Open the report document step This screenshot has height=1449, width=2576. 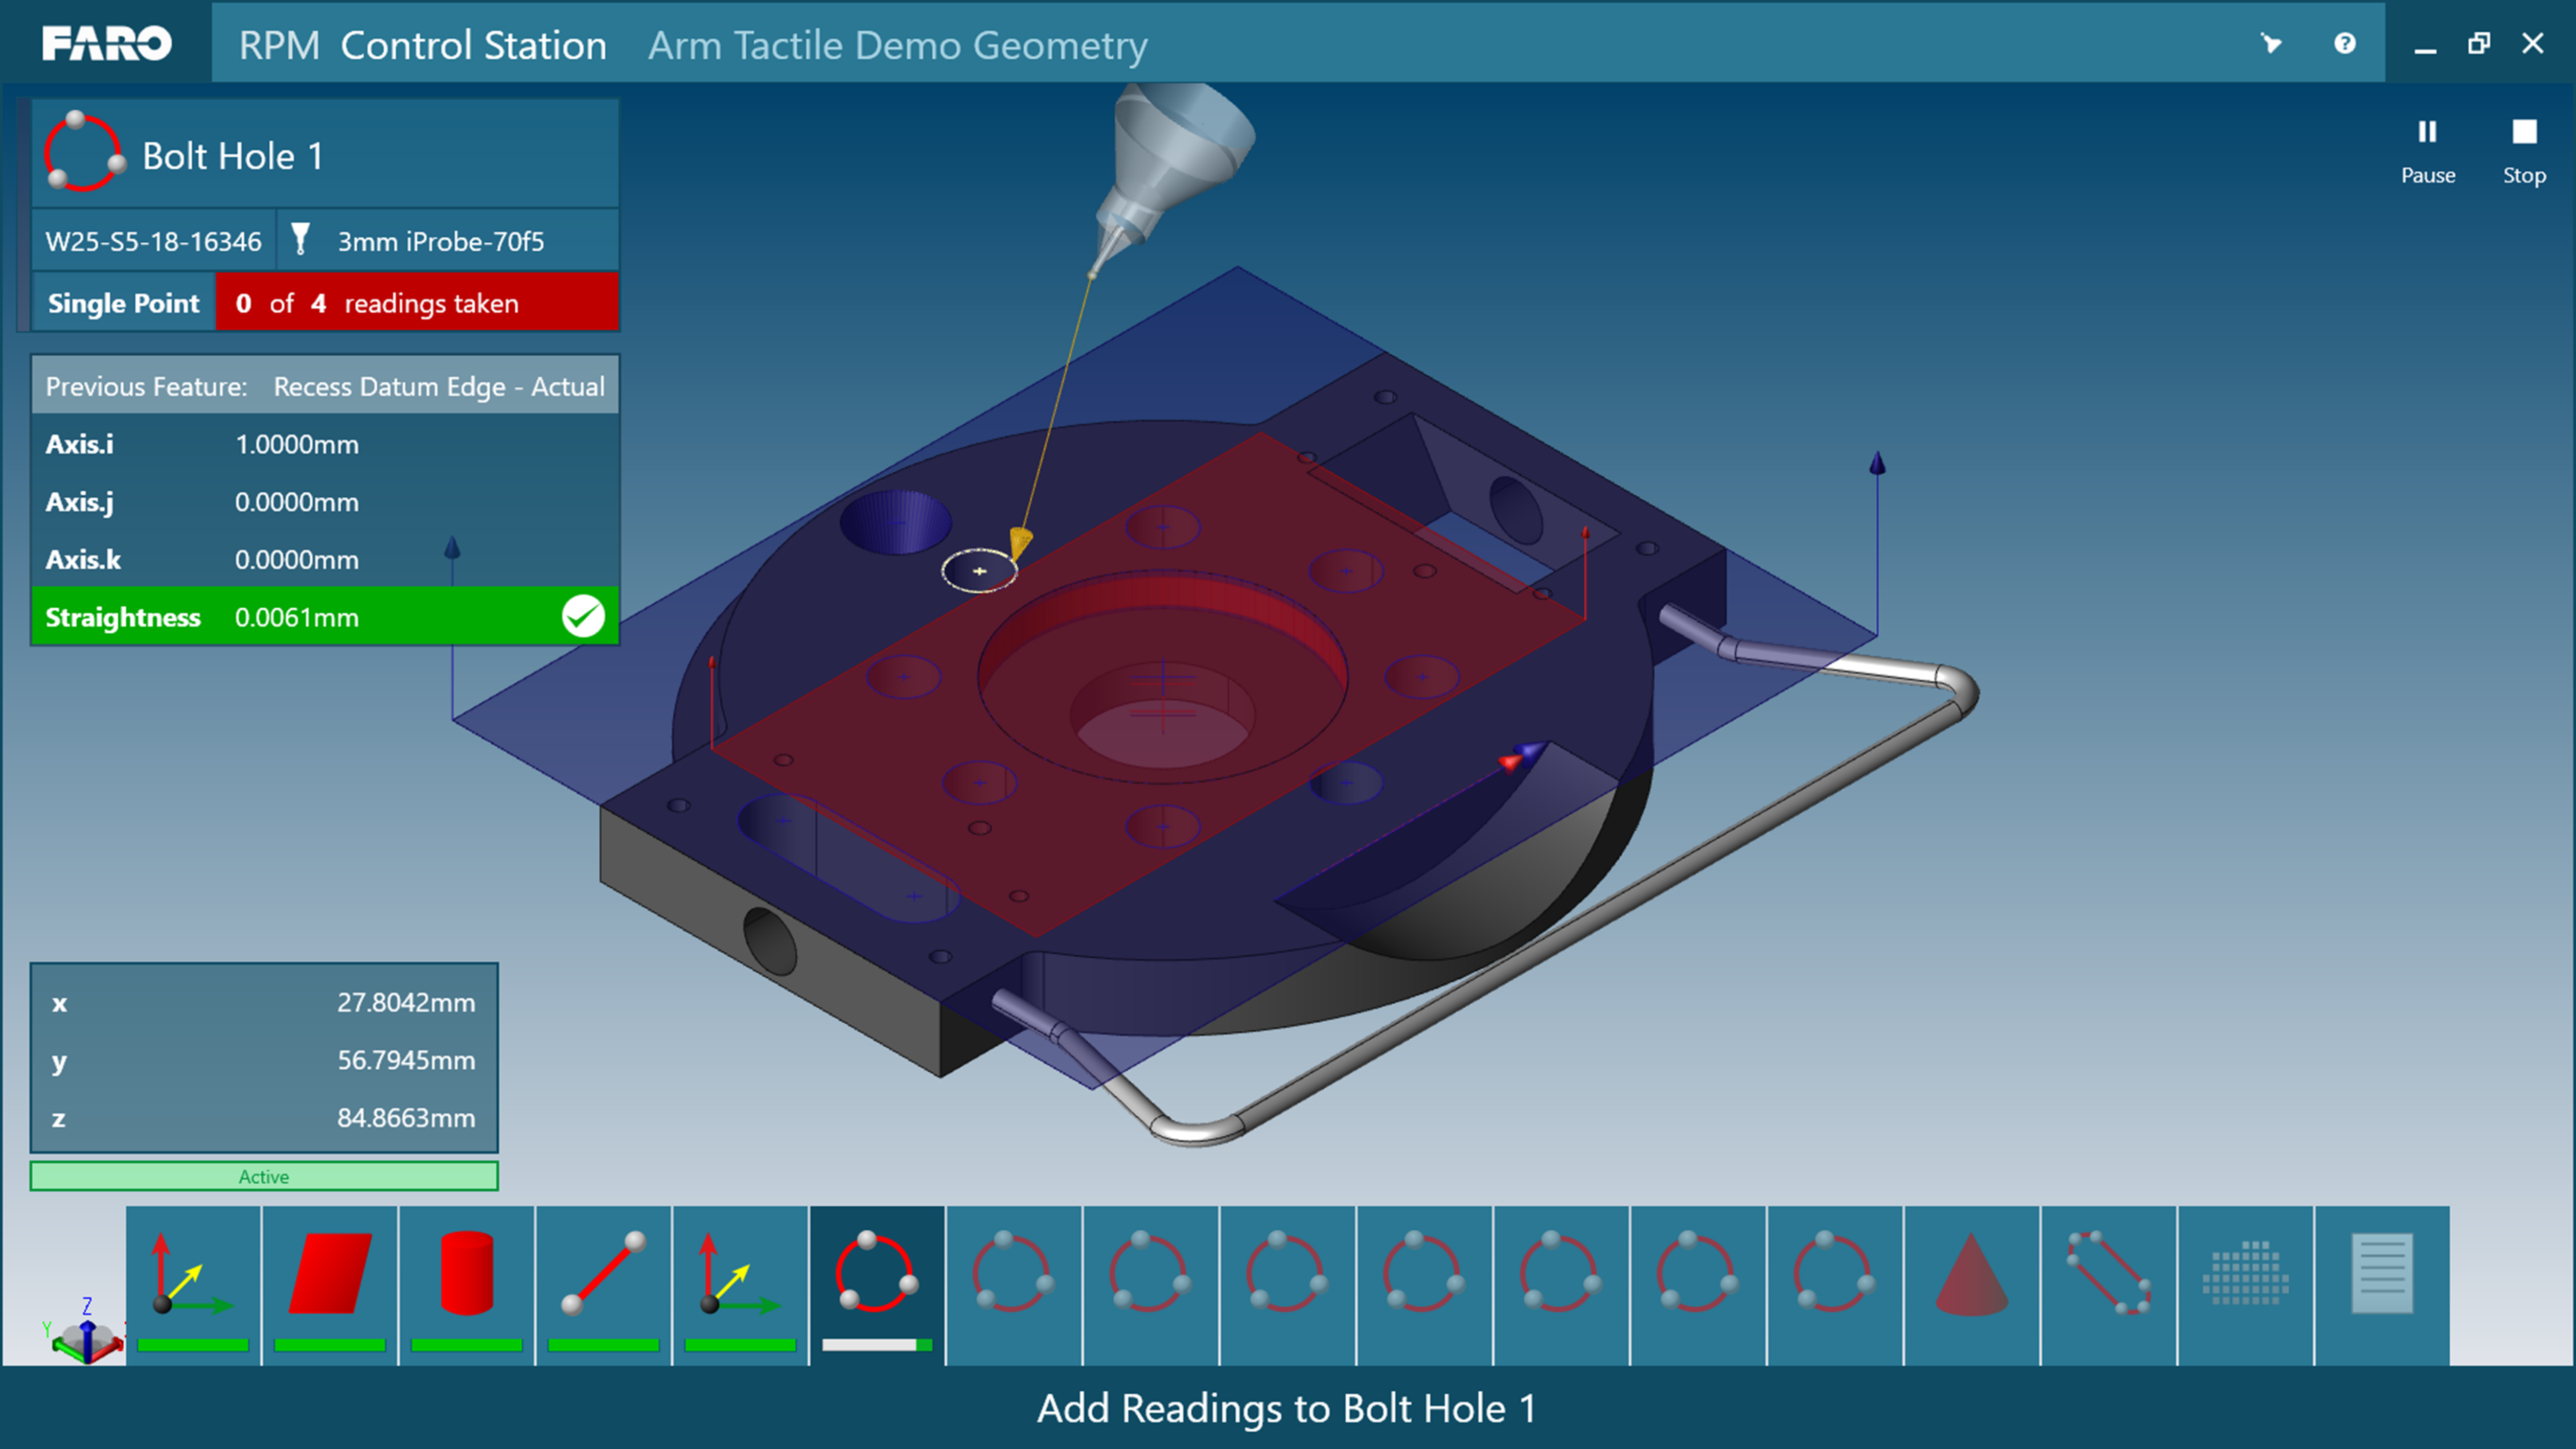tap(2383, 1284)
